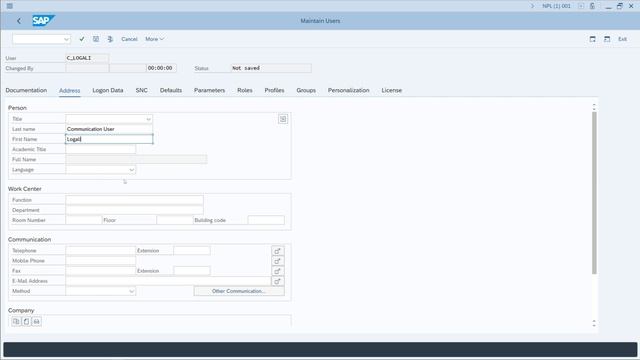The width and height of the screenshot is (640, 360).
Task: Click the Person section details icon
Action: pyautogui.click(x=283, y=119)
